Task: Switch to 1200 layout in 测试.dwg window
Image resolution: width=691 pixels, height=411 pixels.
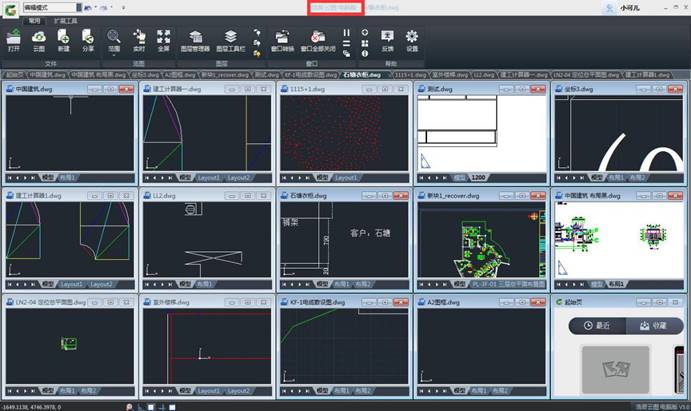Action: [x=479, y=177]
